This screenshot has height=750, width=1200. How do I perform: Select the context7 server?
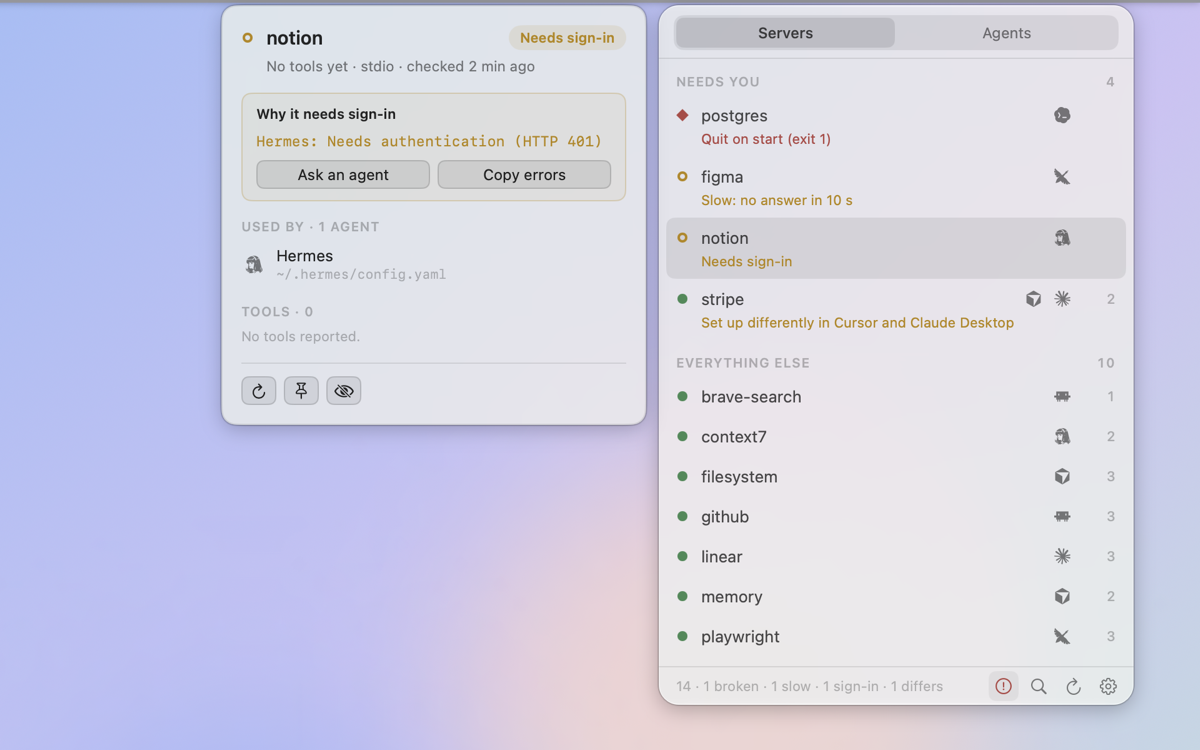(896, 437)
